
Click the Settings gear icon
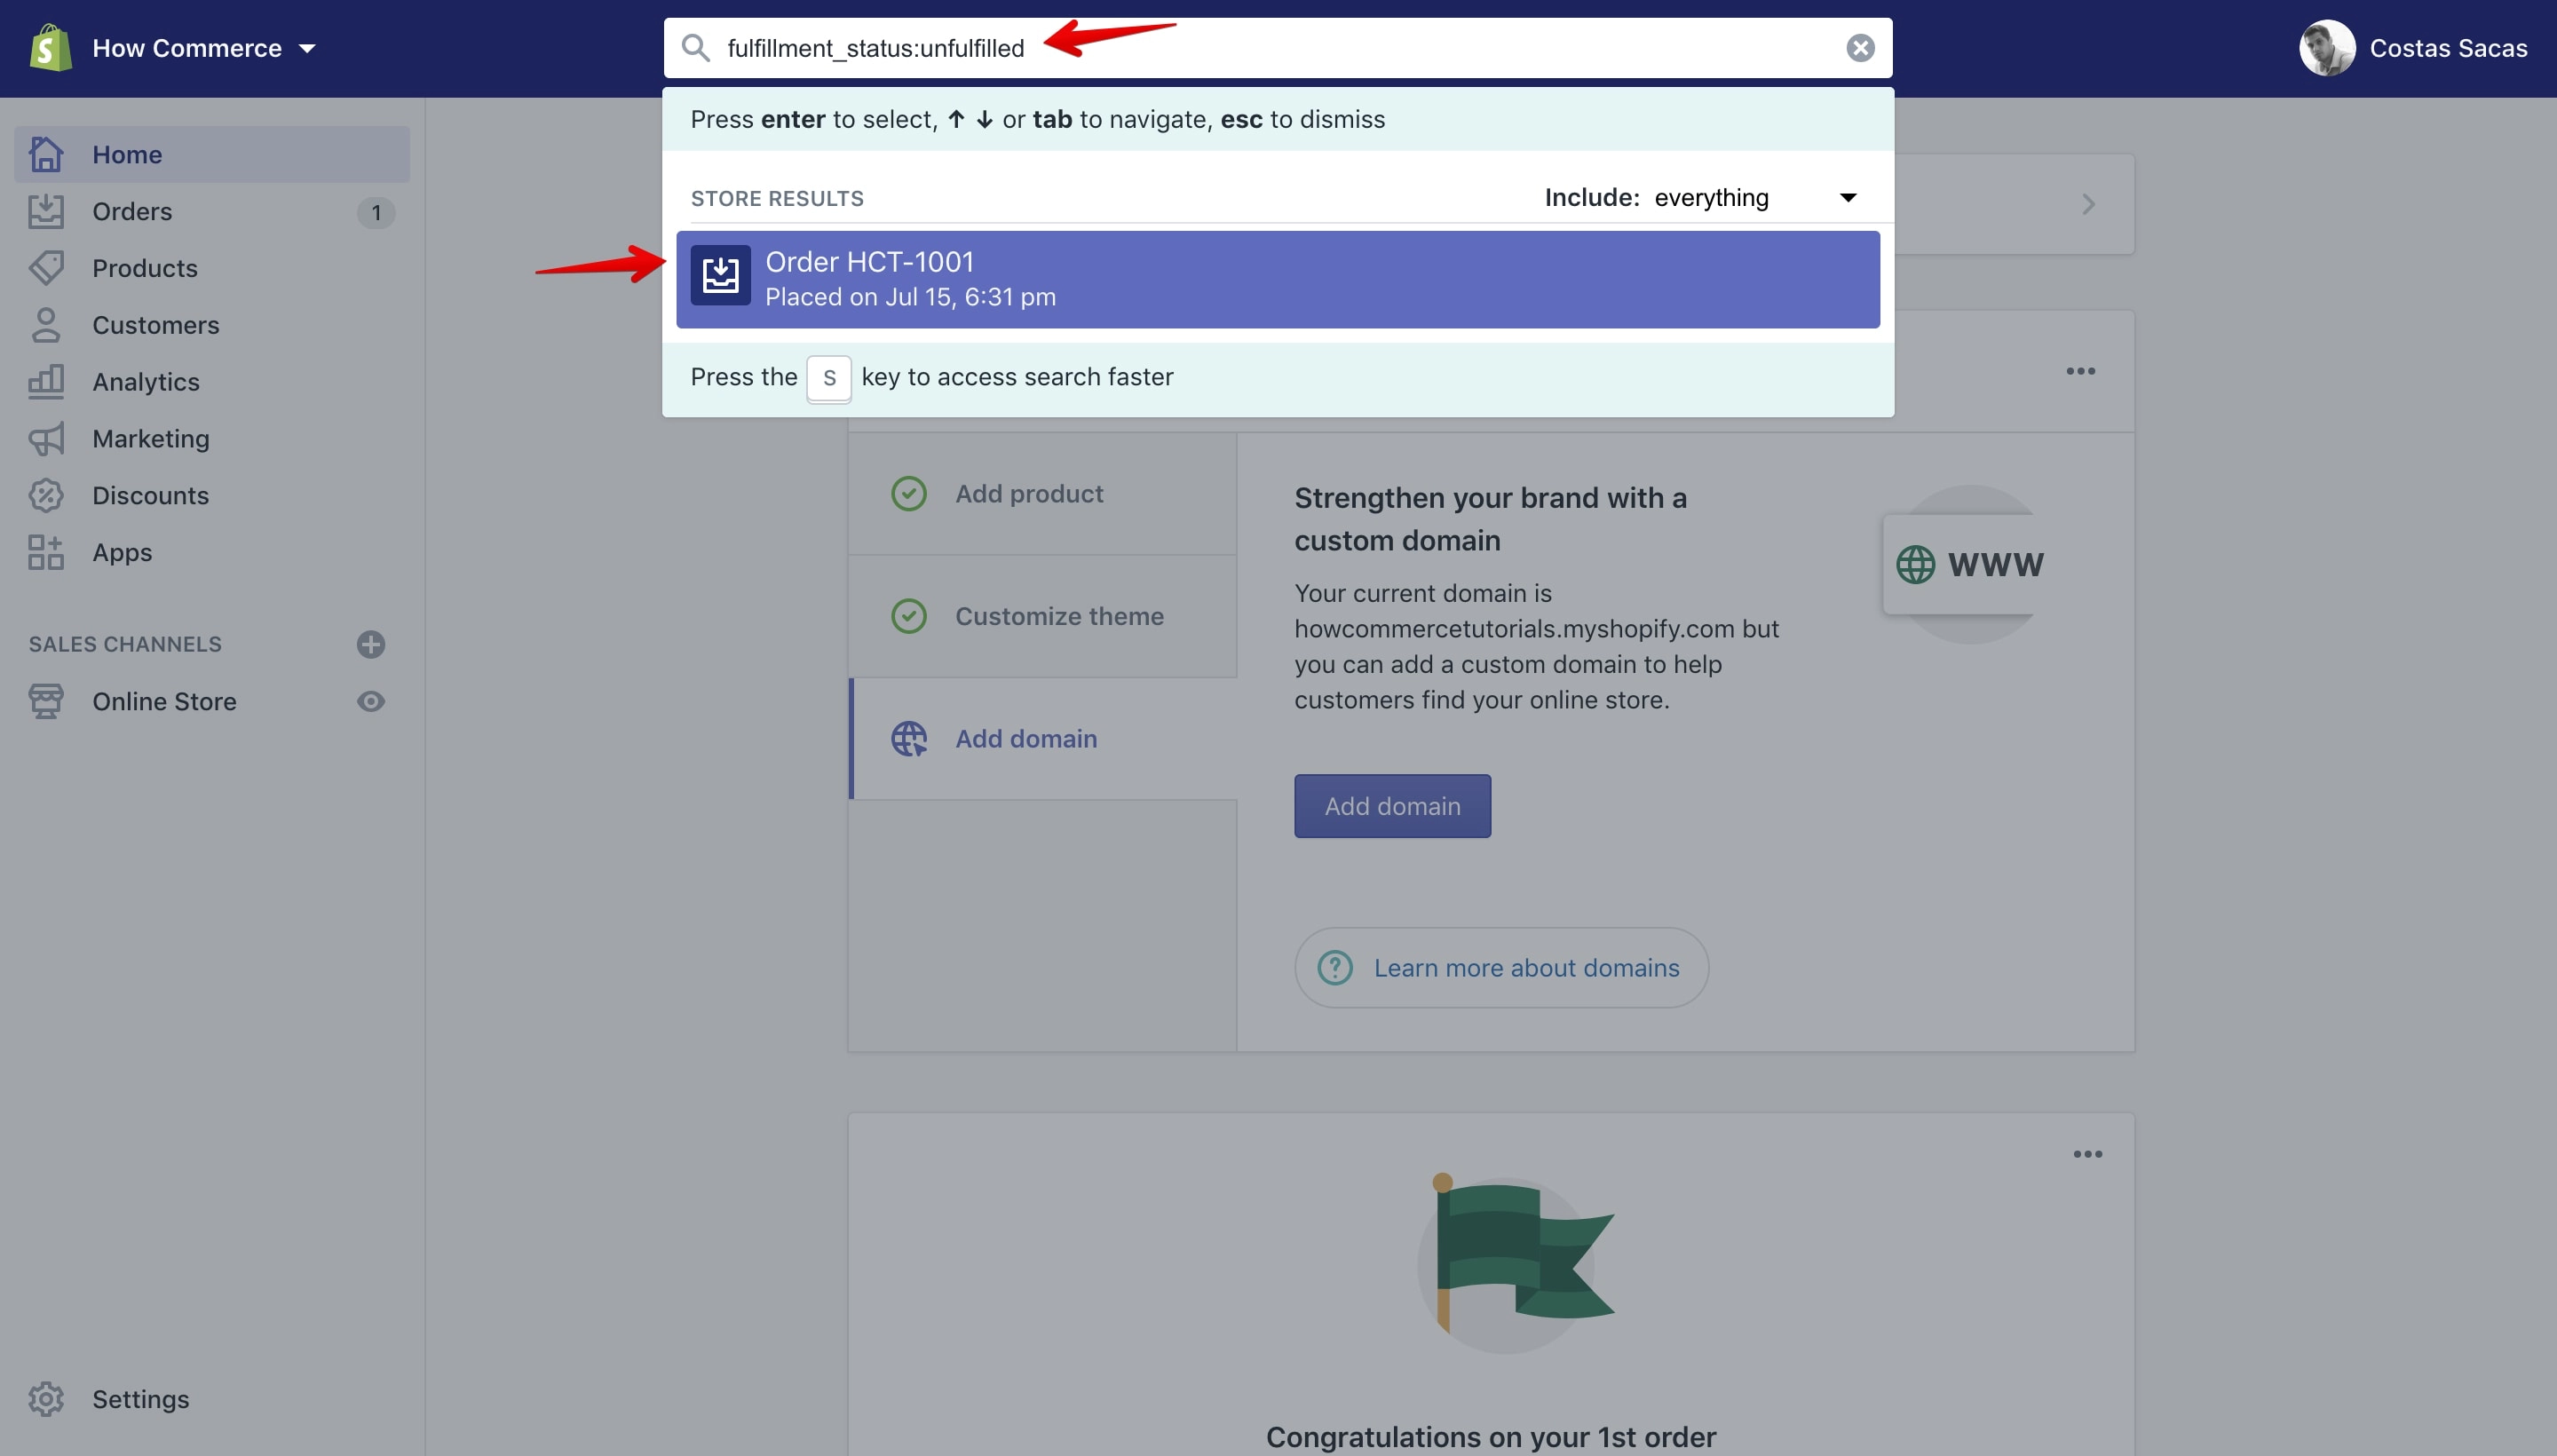point(46,1399)
